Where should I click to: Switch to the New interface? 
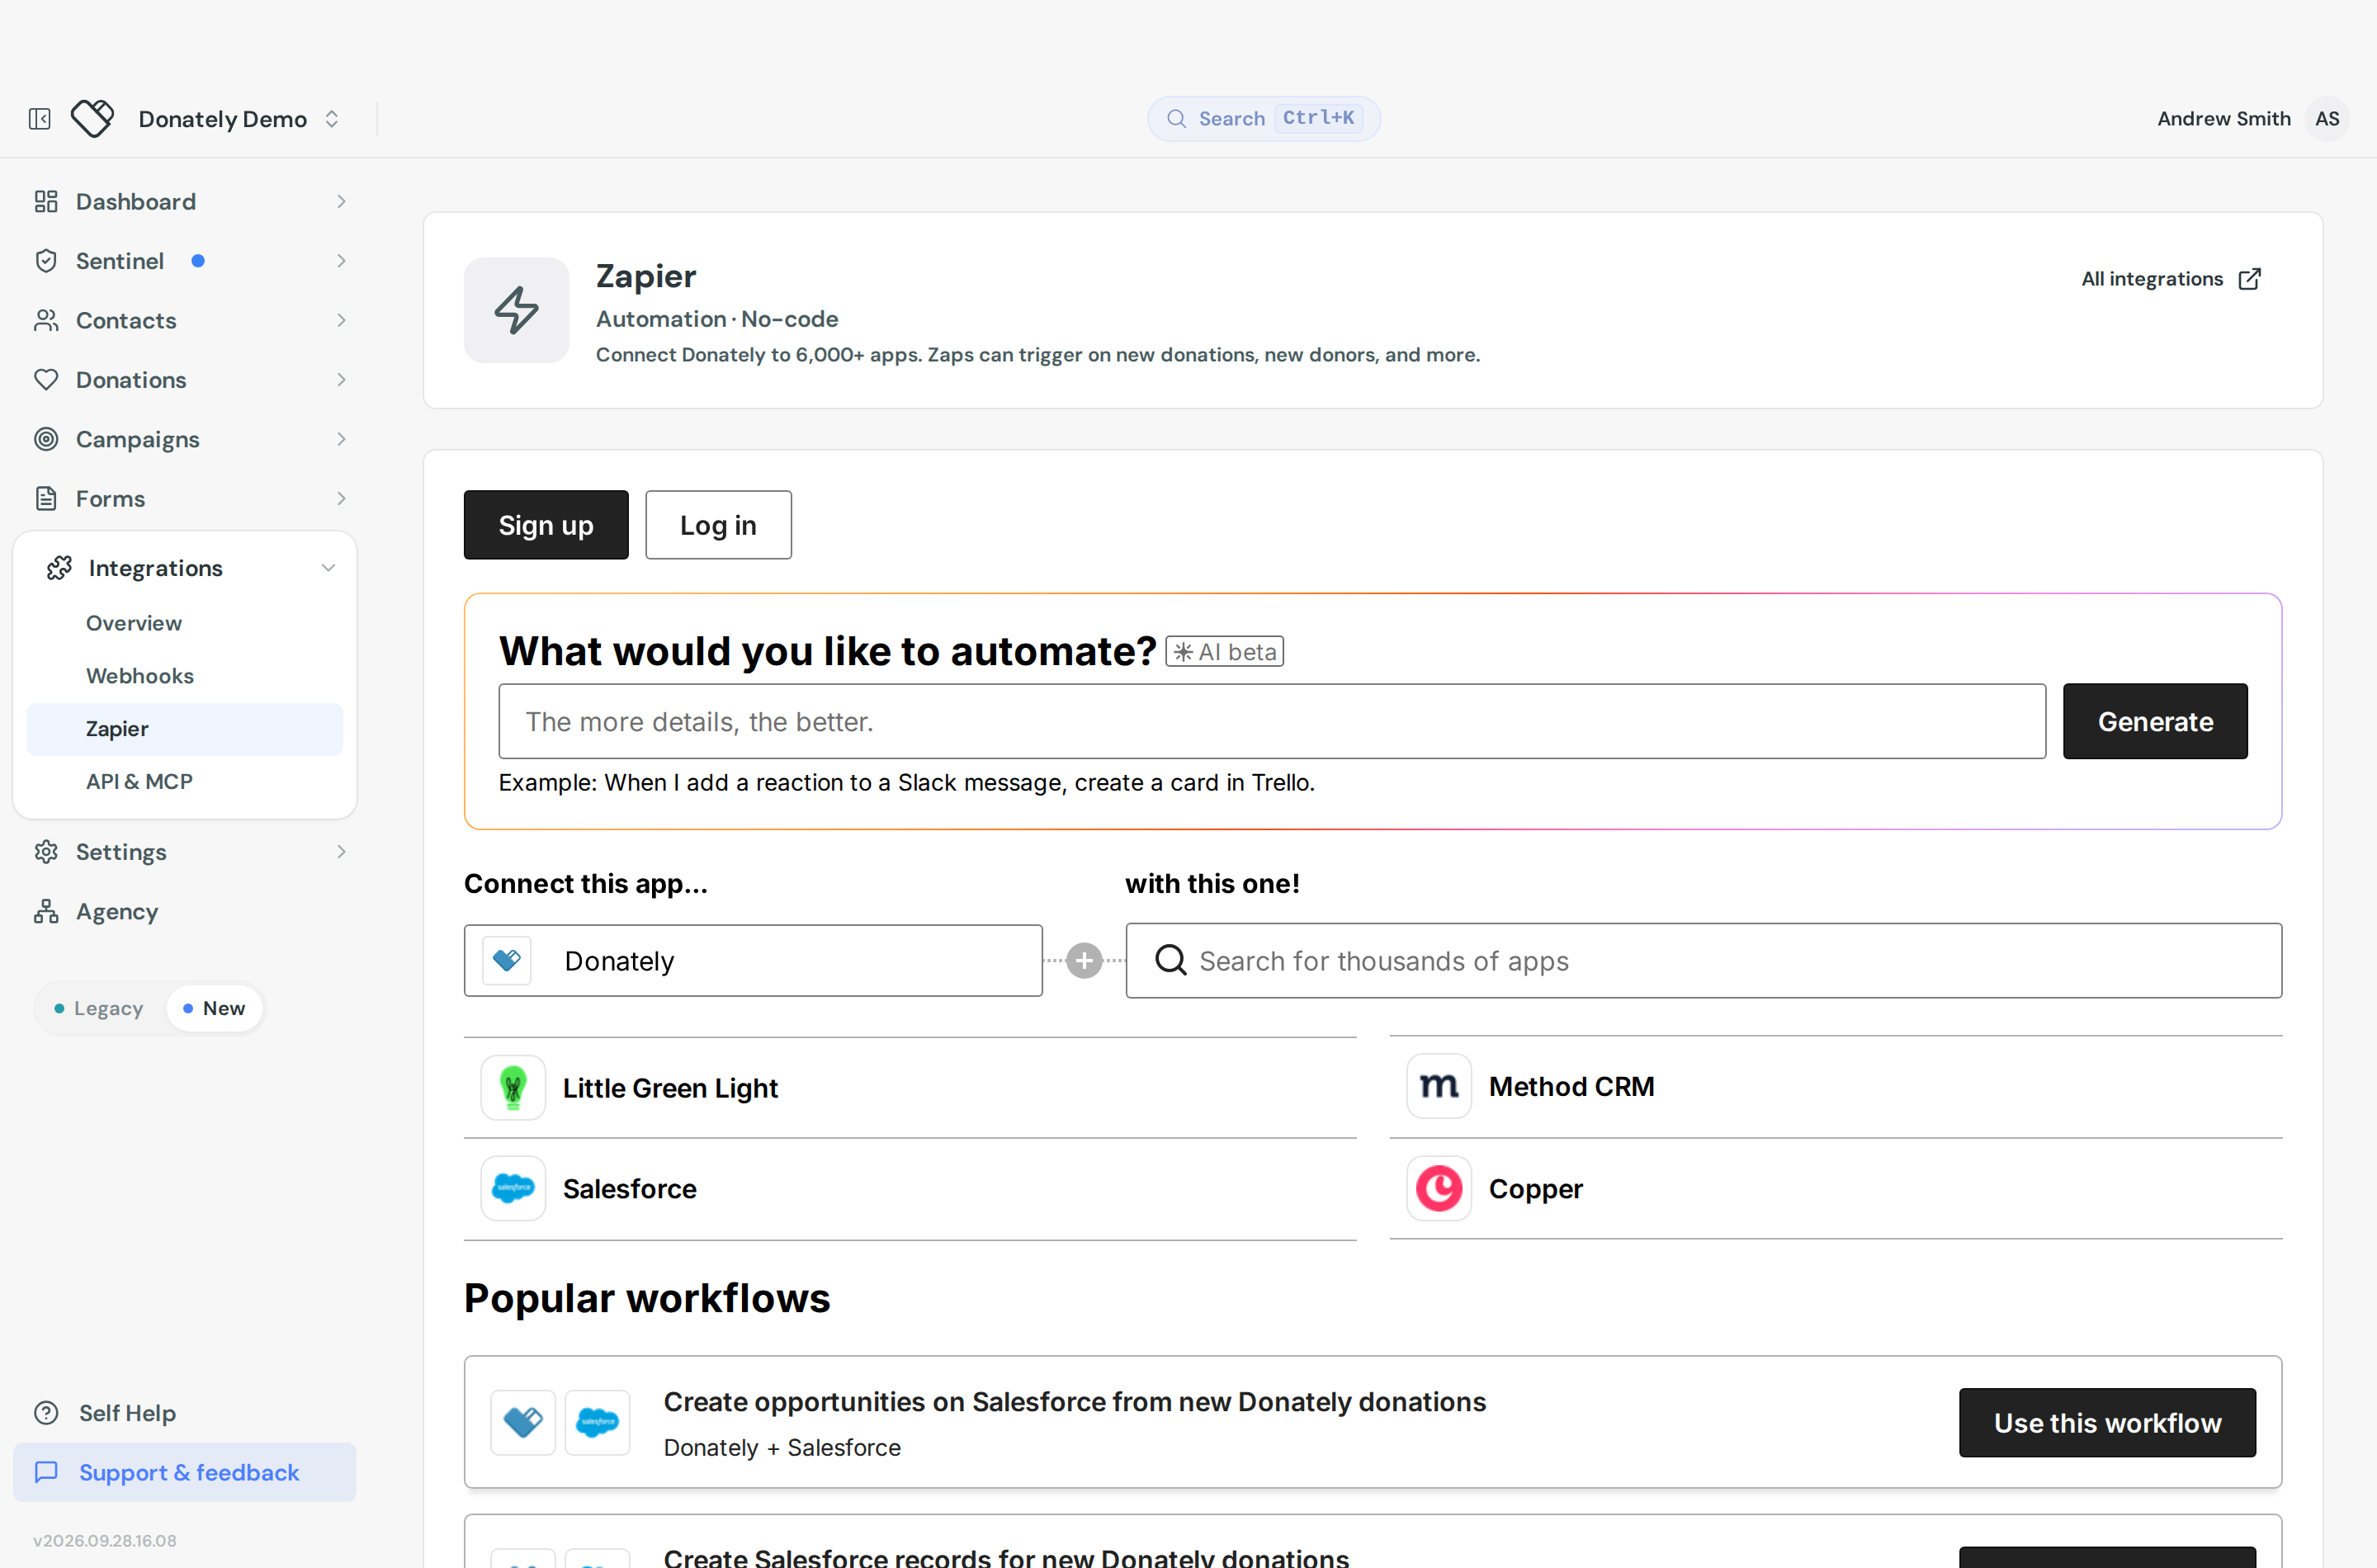coord(214,1008)
